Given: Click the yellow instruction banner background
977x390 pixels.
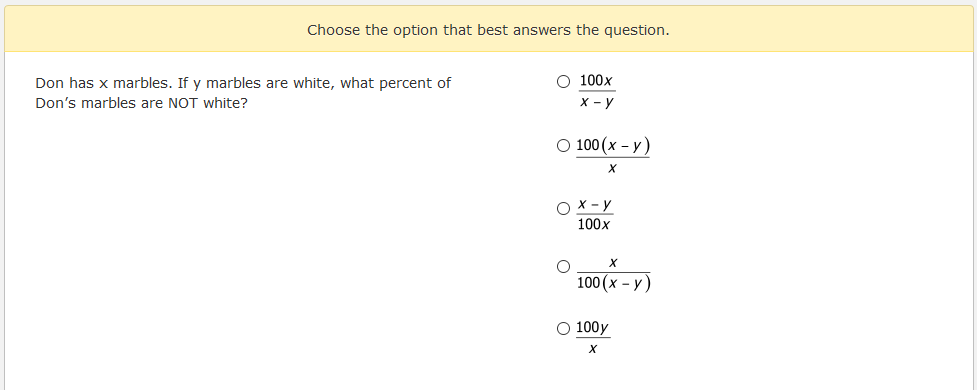Looking at the screenshot, I should tap(488, 29).
